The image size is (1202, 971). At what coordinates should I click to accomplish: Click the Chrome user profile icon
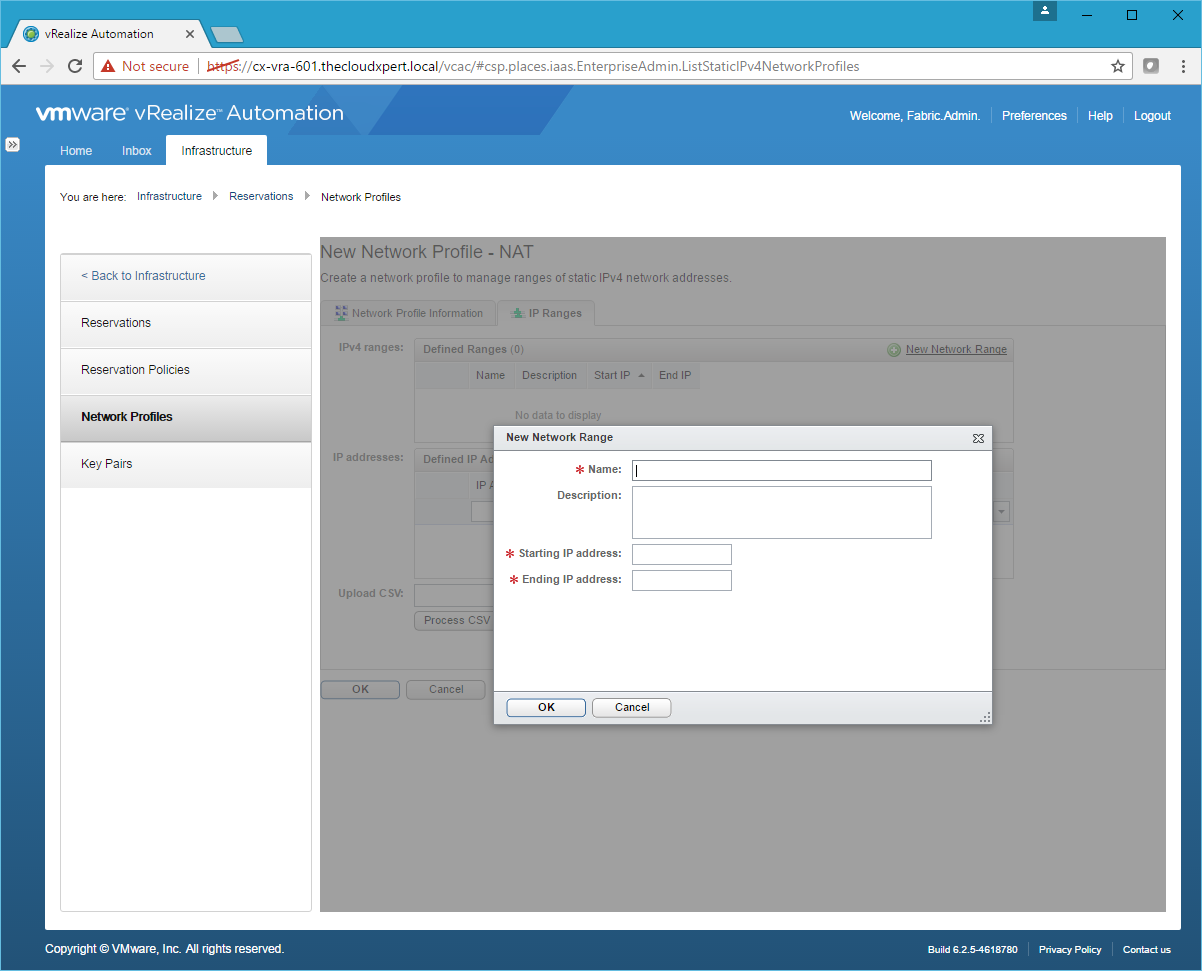coord(1044,11)
